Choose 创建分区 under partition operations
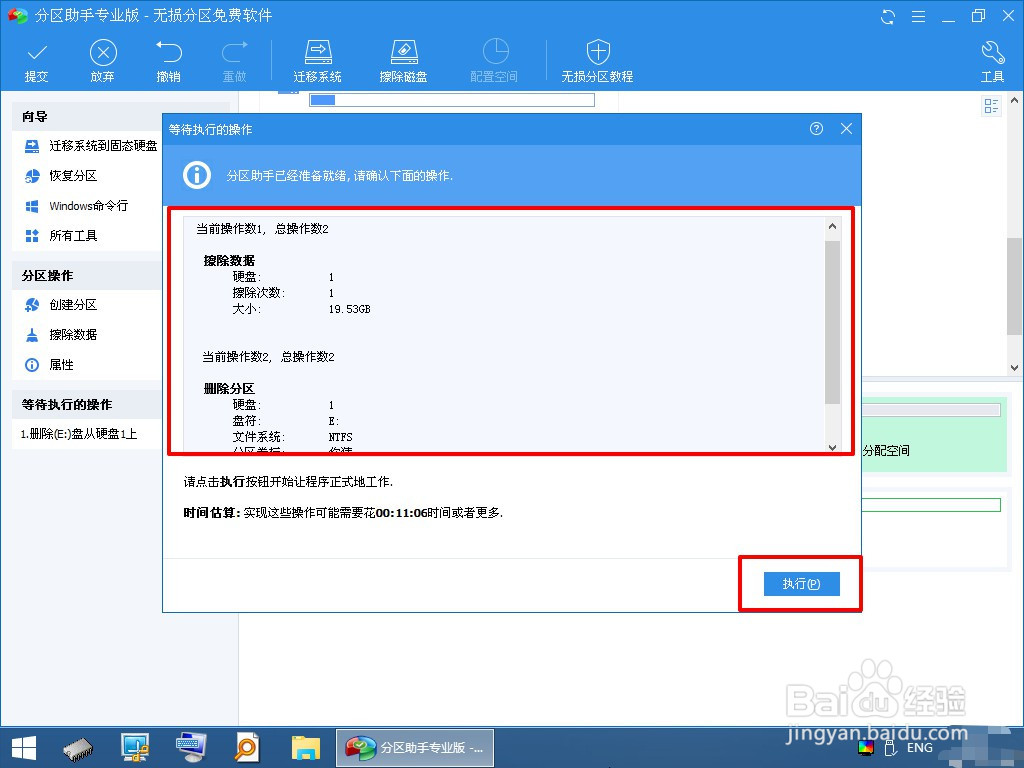The height and width of the screenshot is (768, 1024). [x=61, y=305]
